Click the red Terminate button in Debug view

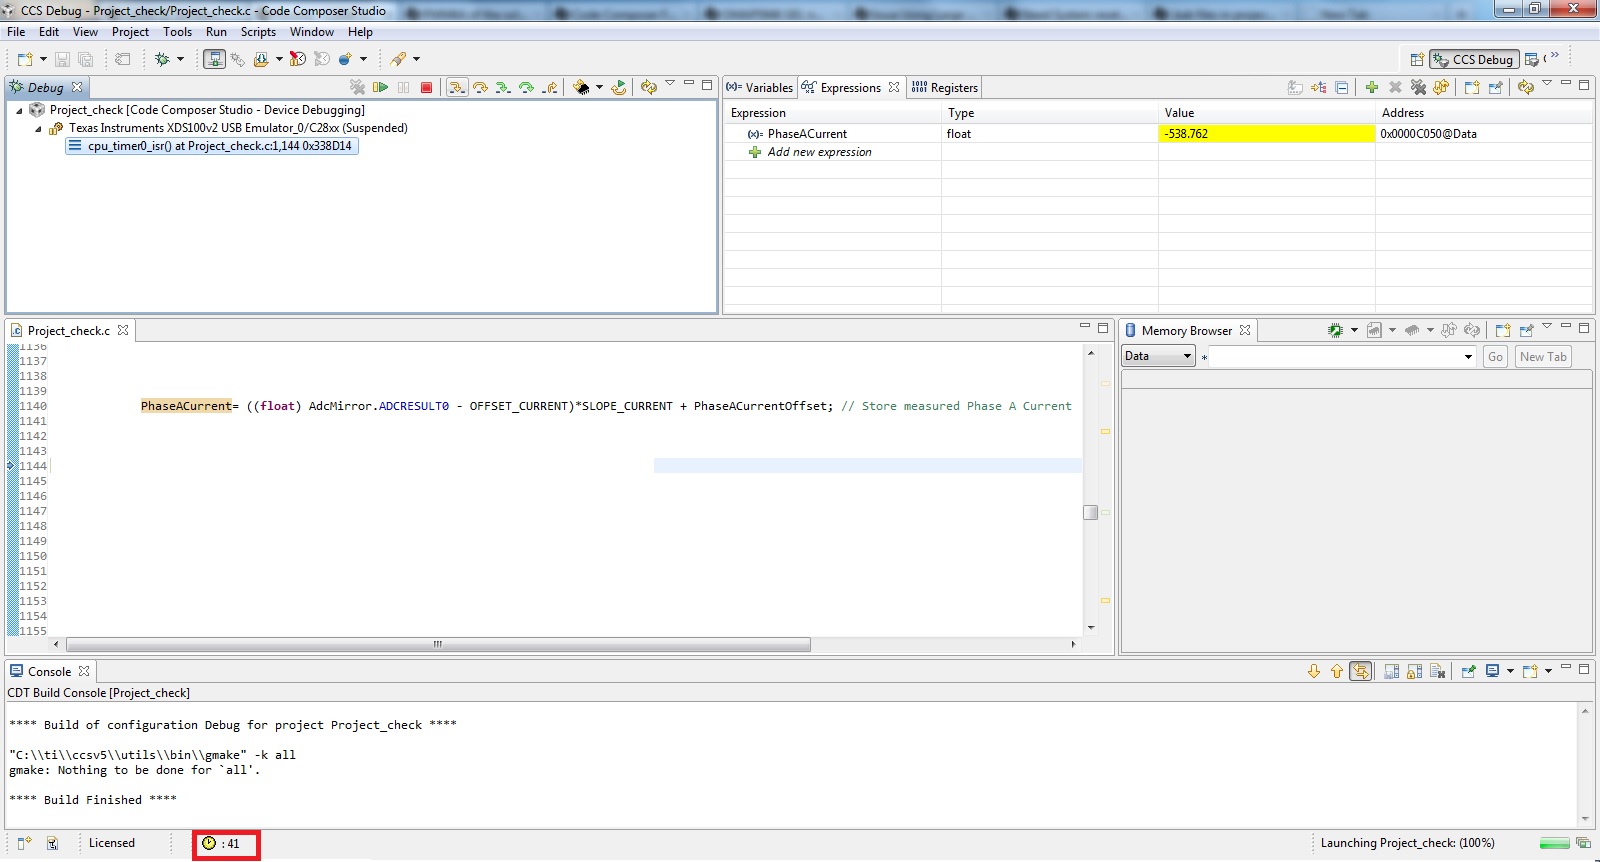pos(426,88)
